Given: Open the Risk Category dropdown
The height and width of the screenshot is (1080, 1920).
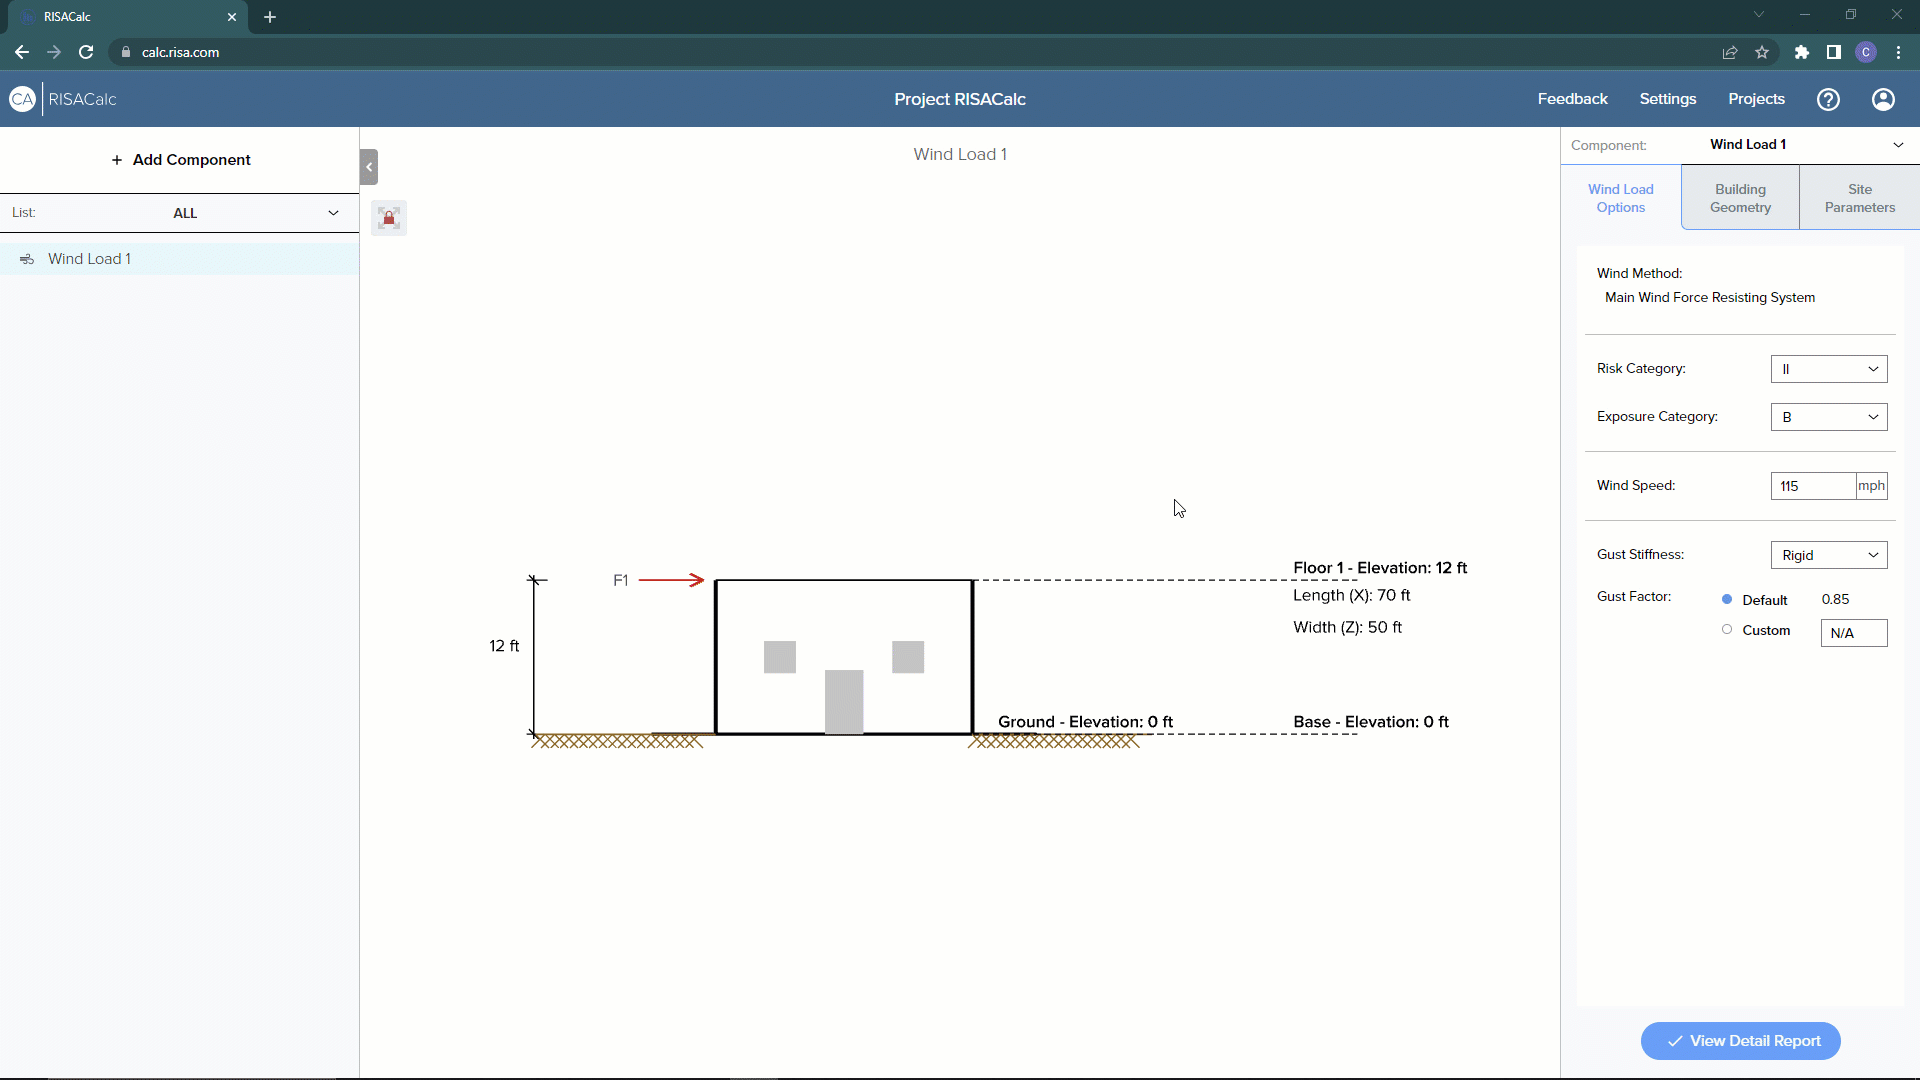Looking at the screenshot, I should 1829,369.
